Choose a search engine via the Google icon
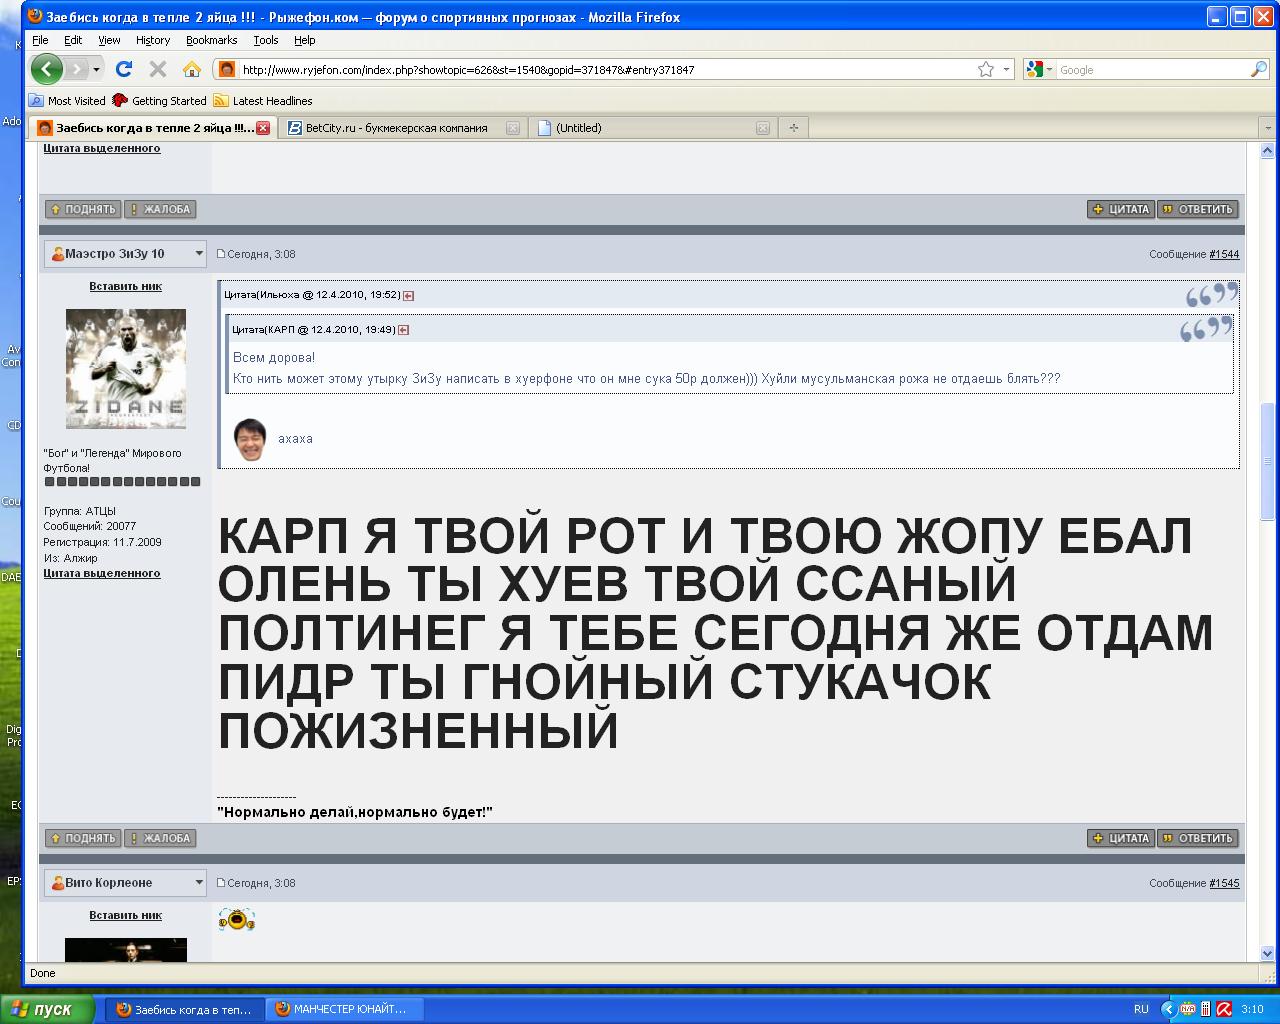This screenshot has width=1280, height=1024. [1038, 69]
